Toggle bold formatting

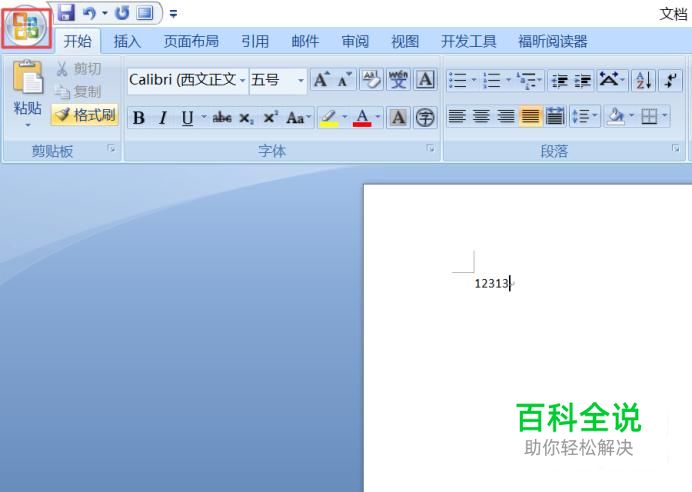[139, 118]
